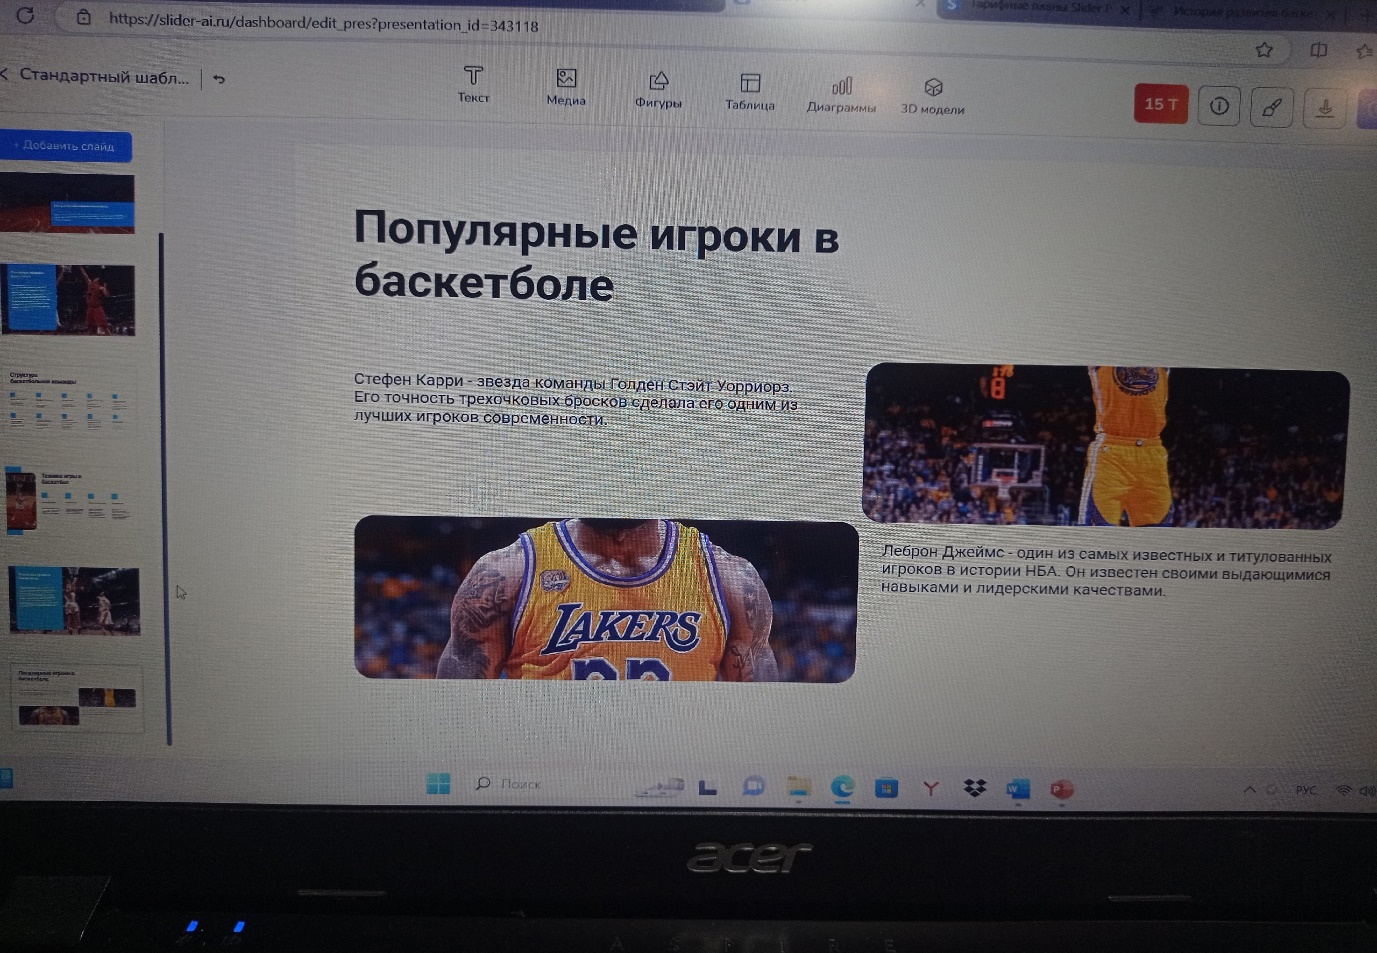
Task: Click the undo arrow icon
Action: tap(219, 79)
